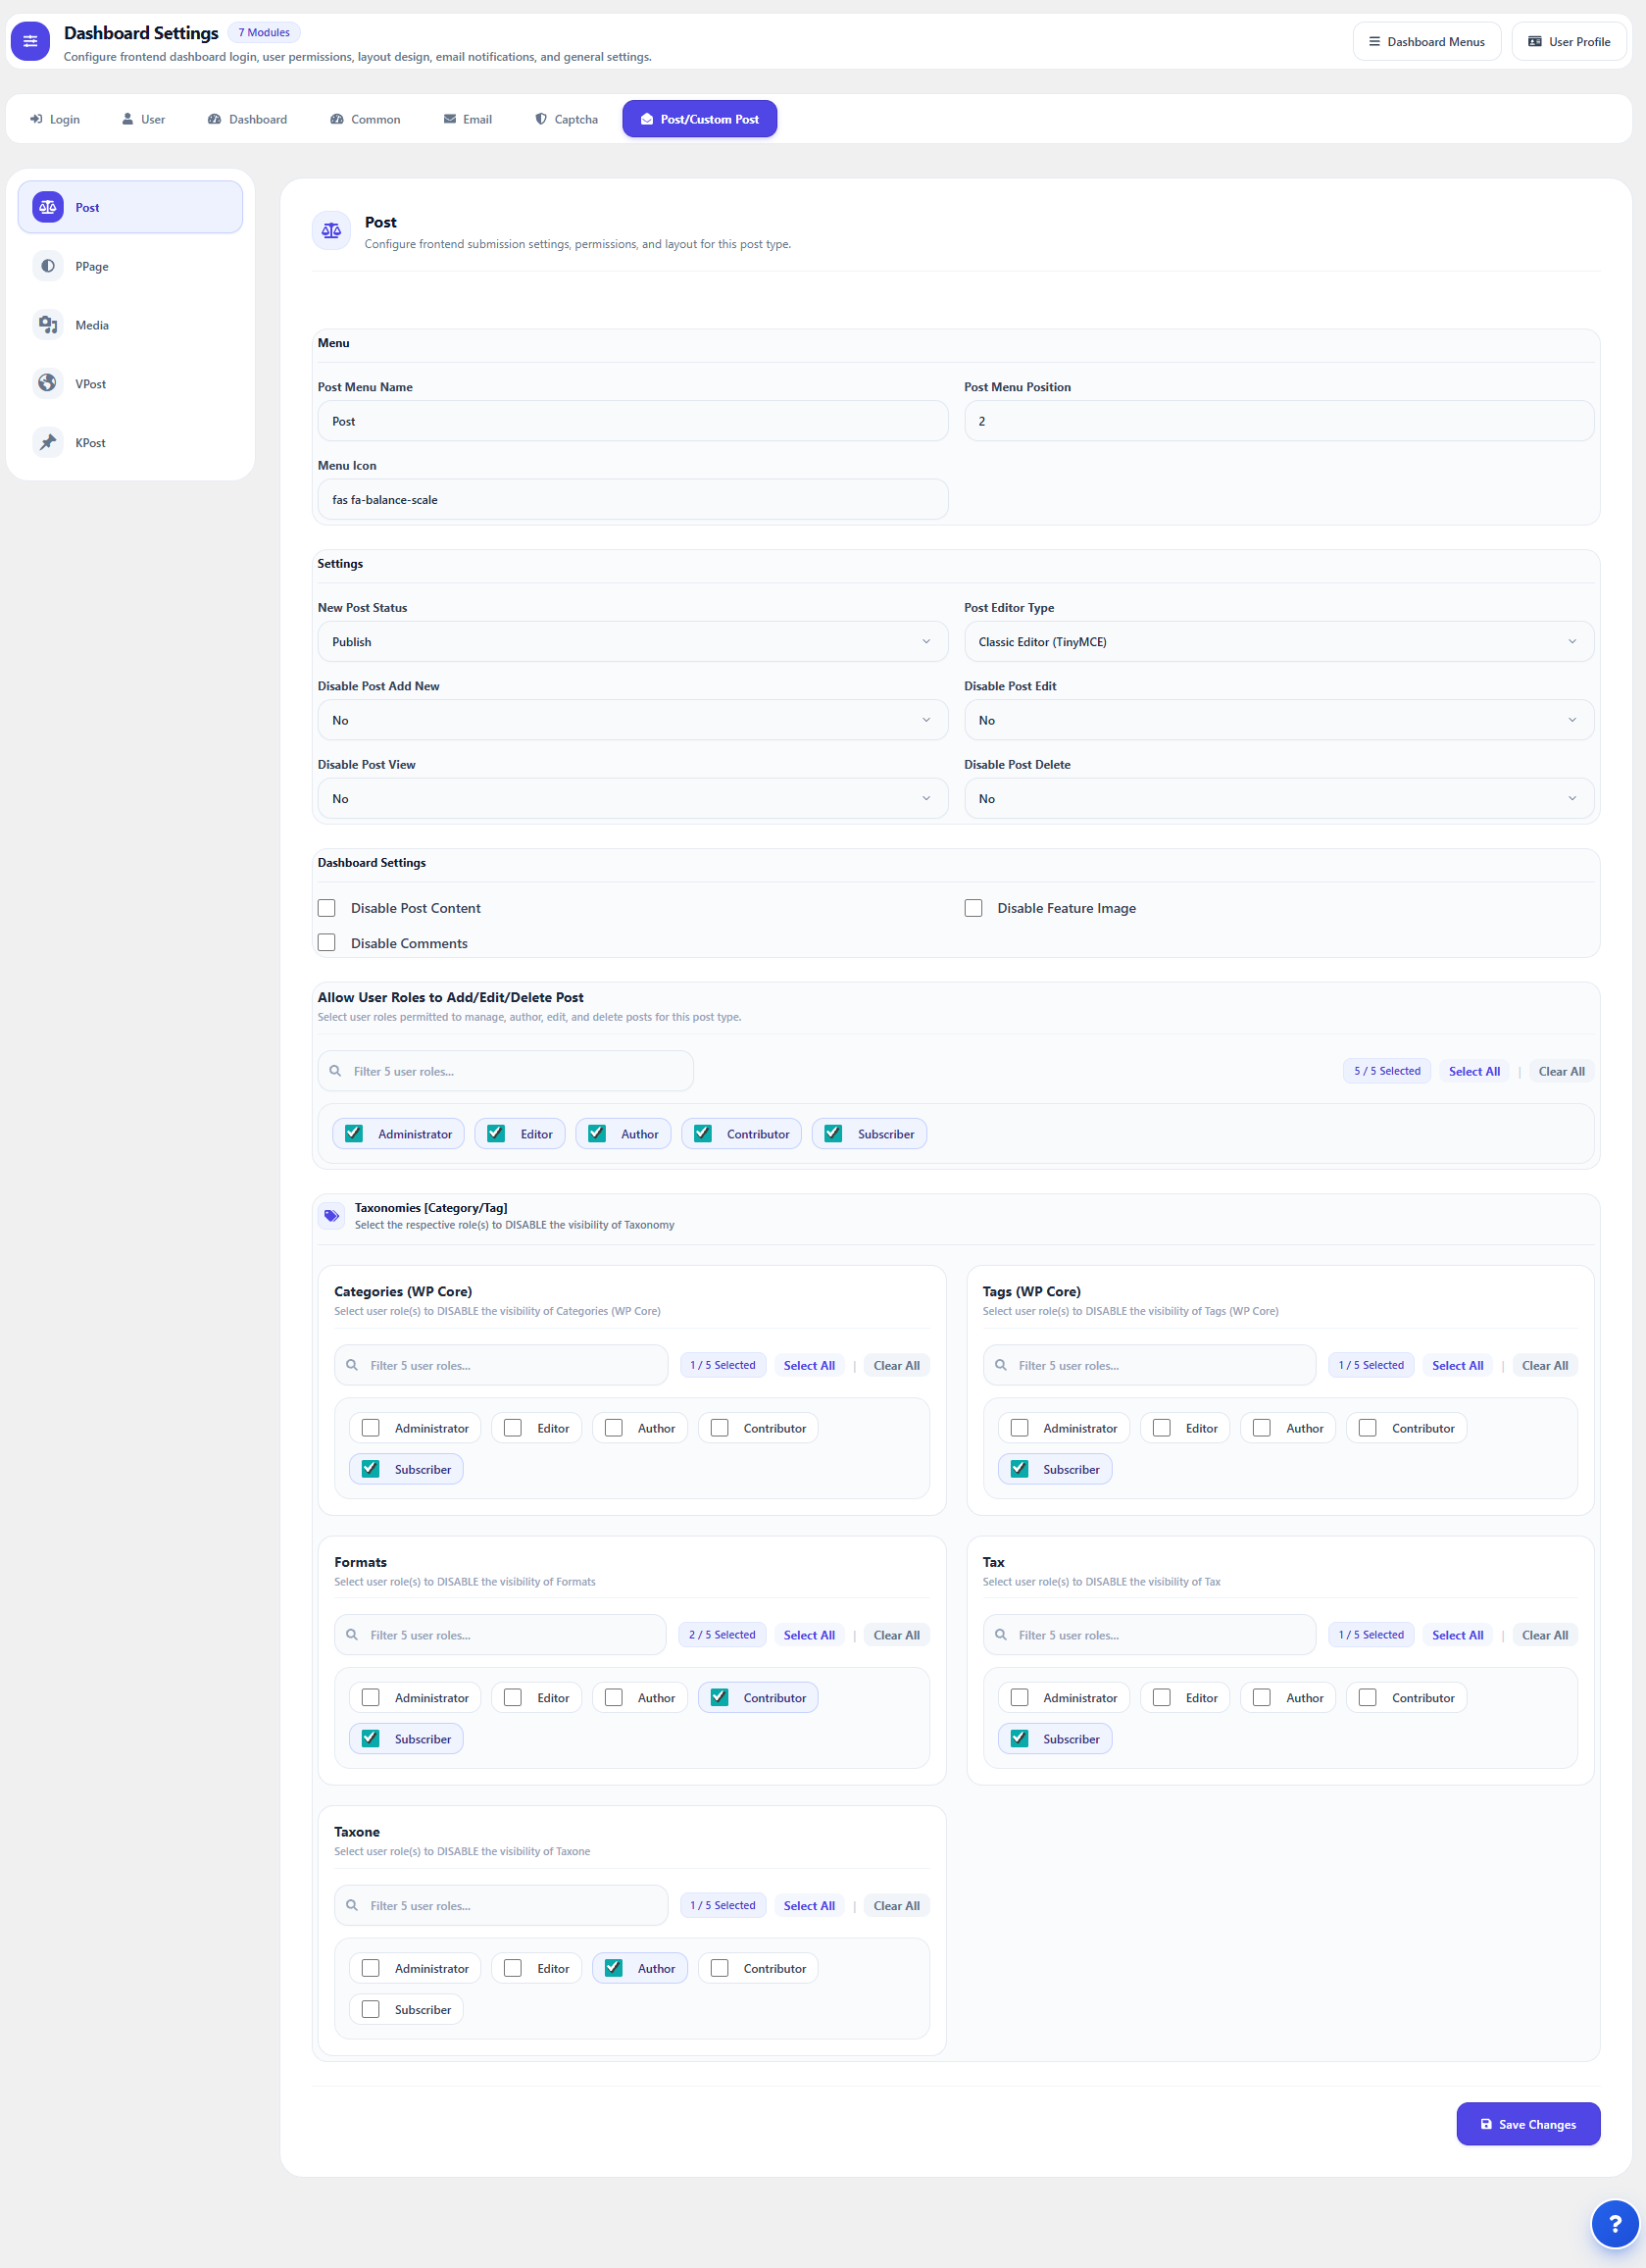Screen dimensions: 1646x2268
Task: Click the Media icon in sidebar
Action: click(x=48, y=325)
